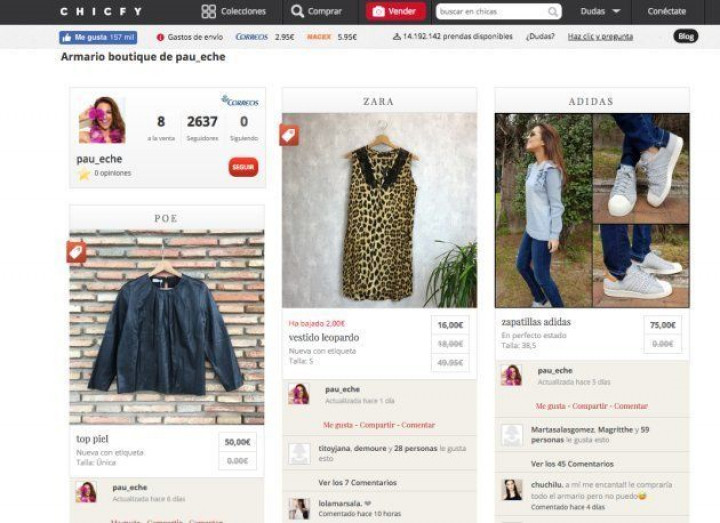Click in the buscar en chicas field
The image size is (720, 523).
[x=492, y=12]
